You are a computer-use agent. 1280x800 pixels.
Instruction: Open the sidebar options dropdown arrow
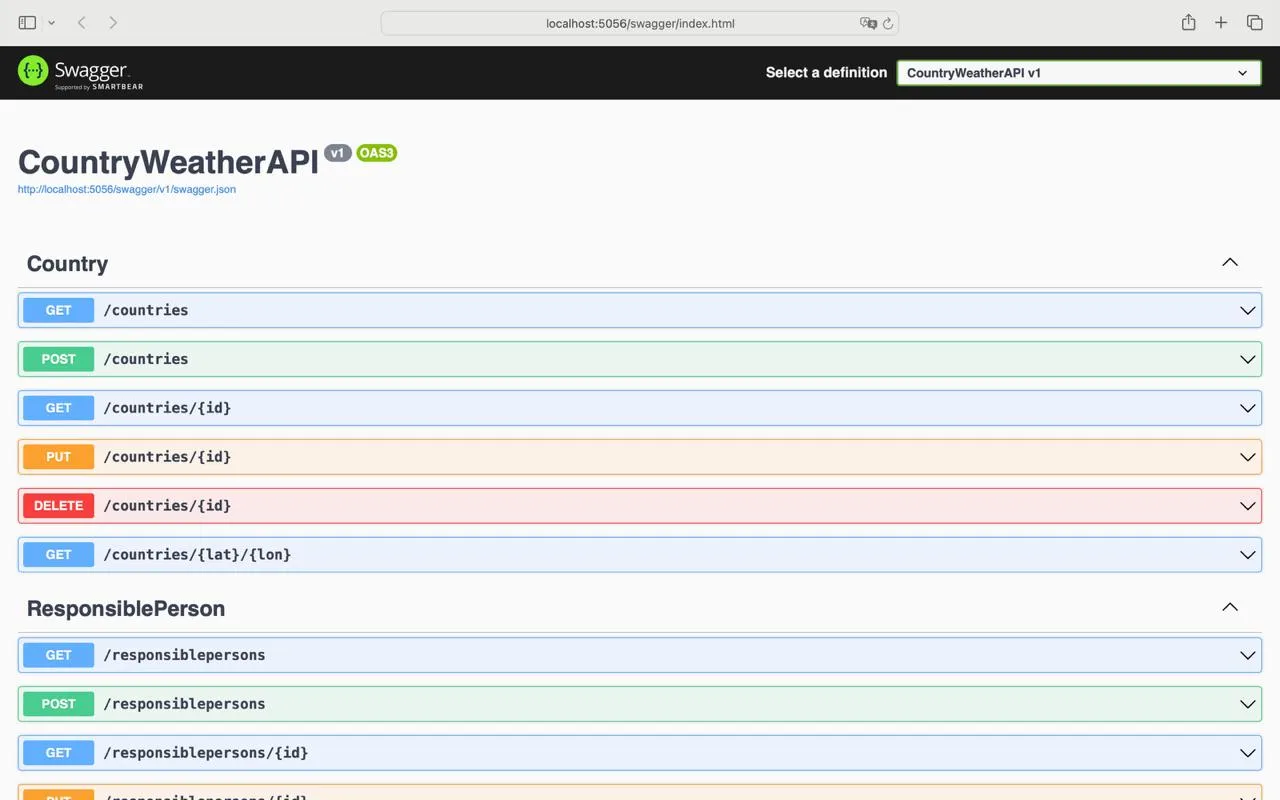coord(51,23)
